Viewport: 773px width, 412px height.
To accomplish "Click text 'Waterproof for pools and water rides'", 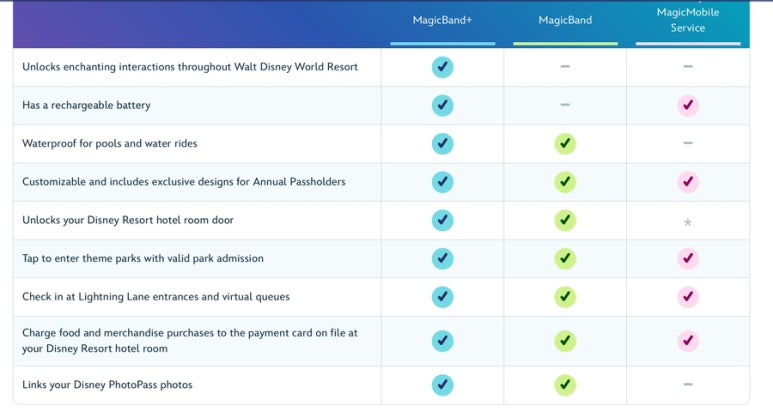I will coord(109,143).
